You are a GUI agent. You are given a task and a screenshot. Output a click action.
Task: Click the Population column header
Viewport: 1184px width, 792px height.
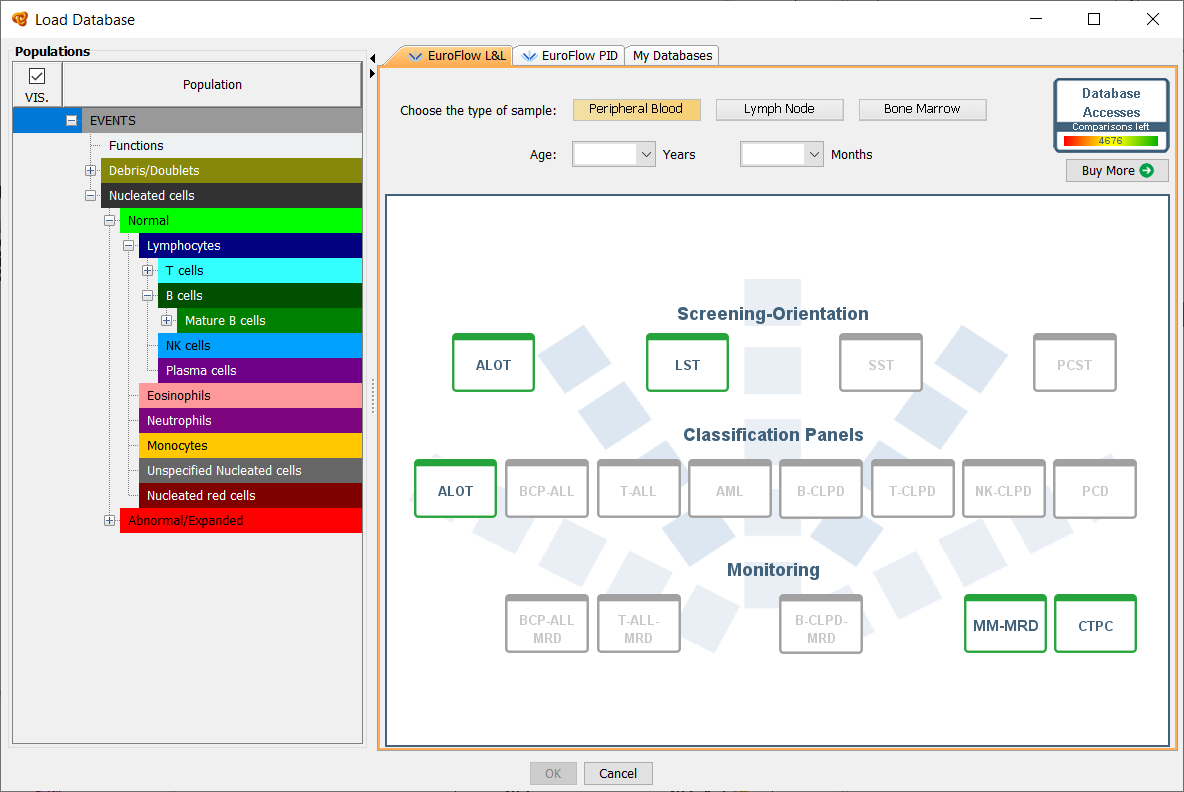(x=212, y=85)
